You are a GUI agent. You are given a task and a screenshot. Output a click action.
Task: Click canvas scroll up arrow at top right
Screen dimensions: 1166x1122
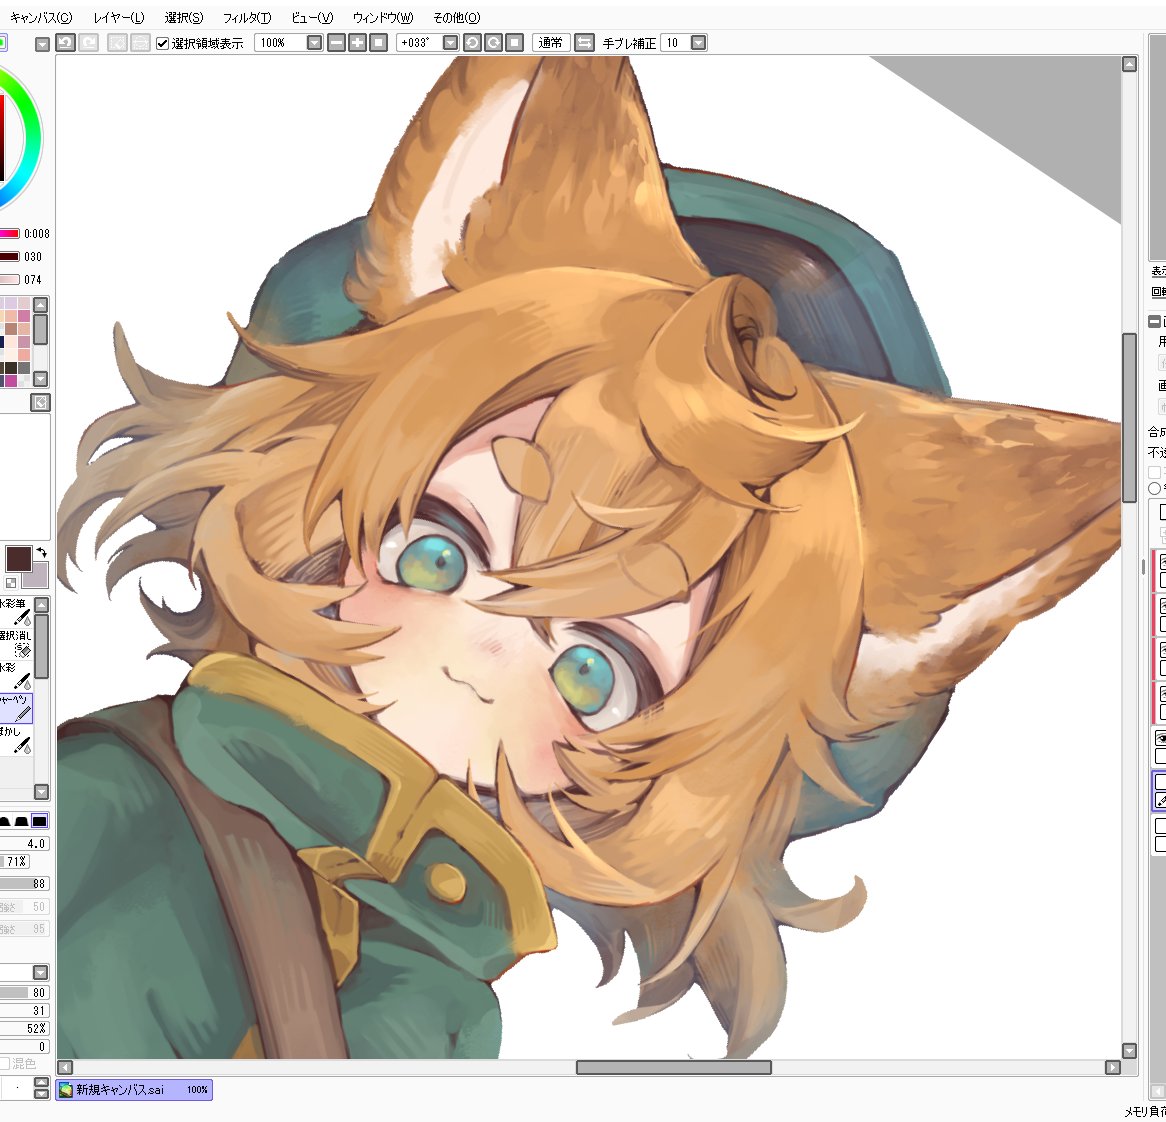pos(1129,64)
